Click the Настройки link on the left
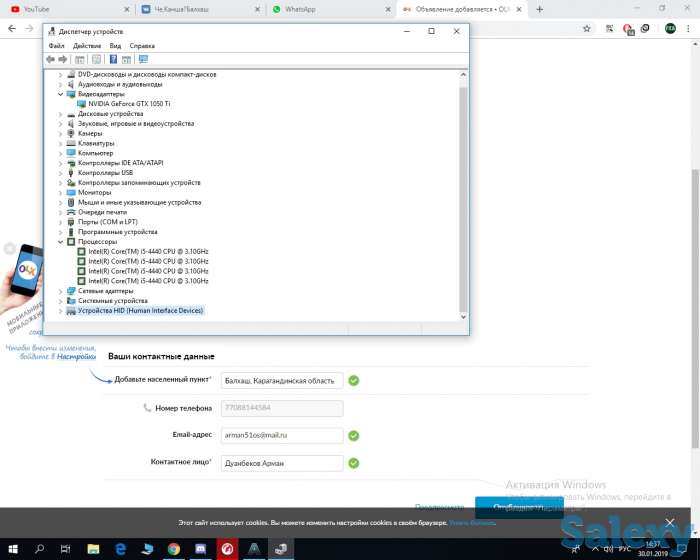700x560 pixels. [x=76, y=356]
